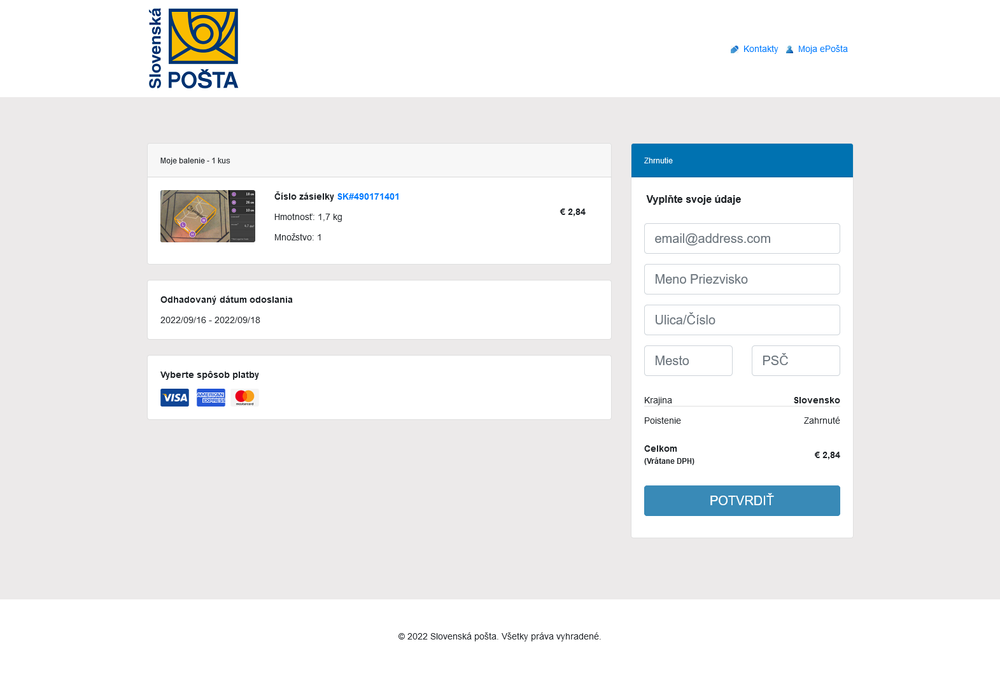This screenshot has width=1000, height=673.
Task: Click the Slovenská pošta logo
Action: tap(193, 49)
